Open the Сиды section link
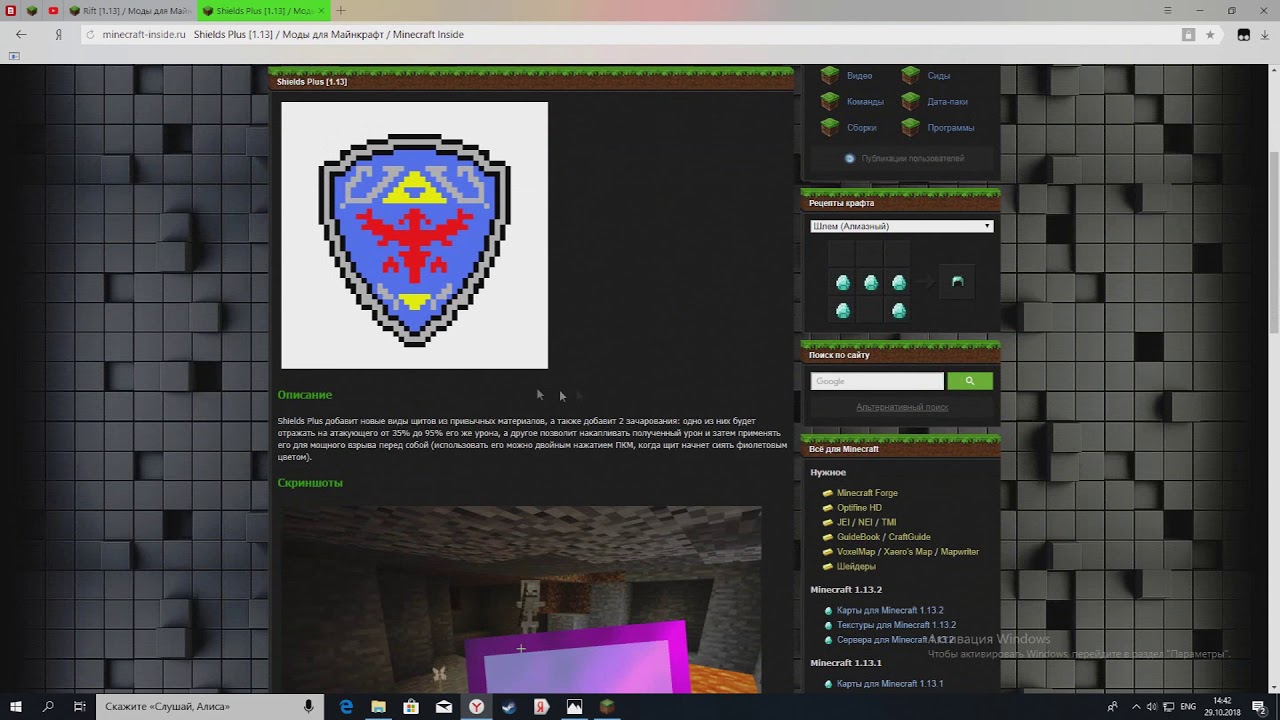Image resolution: width=1280 pixels, height=720 pixels. (x=938, y=76)
